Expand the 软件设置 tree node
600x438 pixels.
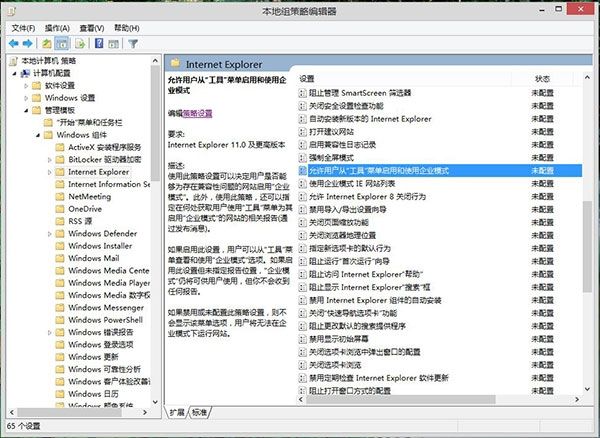point(26,85)
